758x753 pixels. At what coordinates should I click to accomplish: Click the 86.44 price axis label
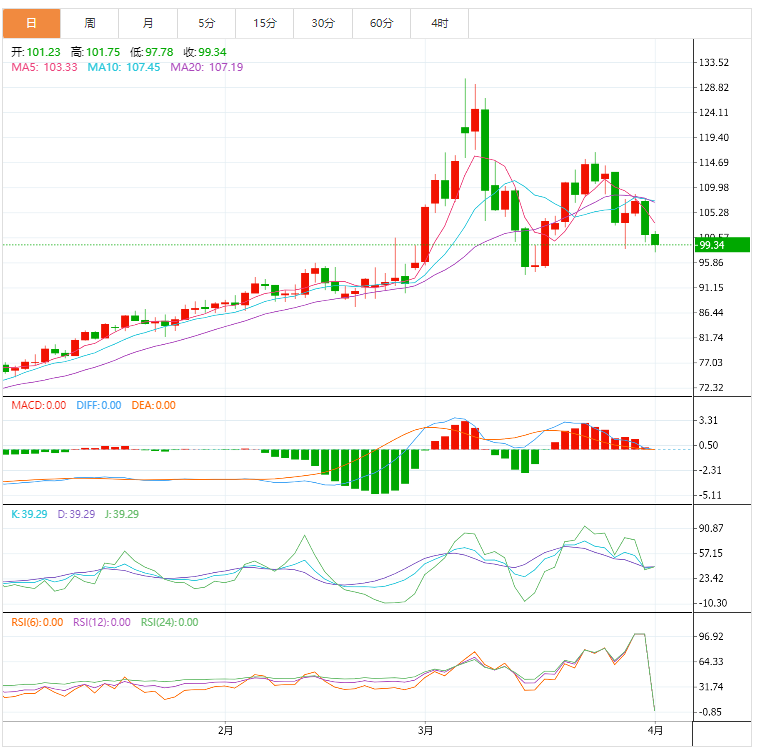(x=711, y=313)
